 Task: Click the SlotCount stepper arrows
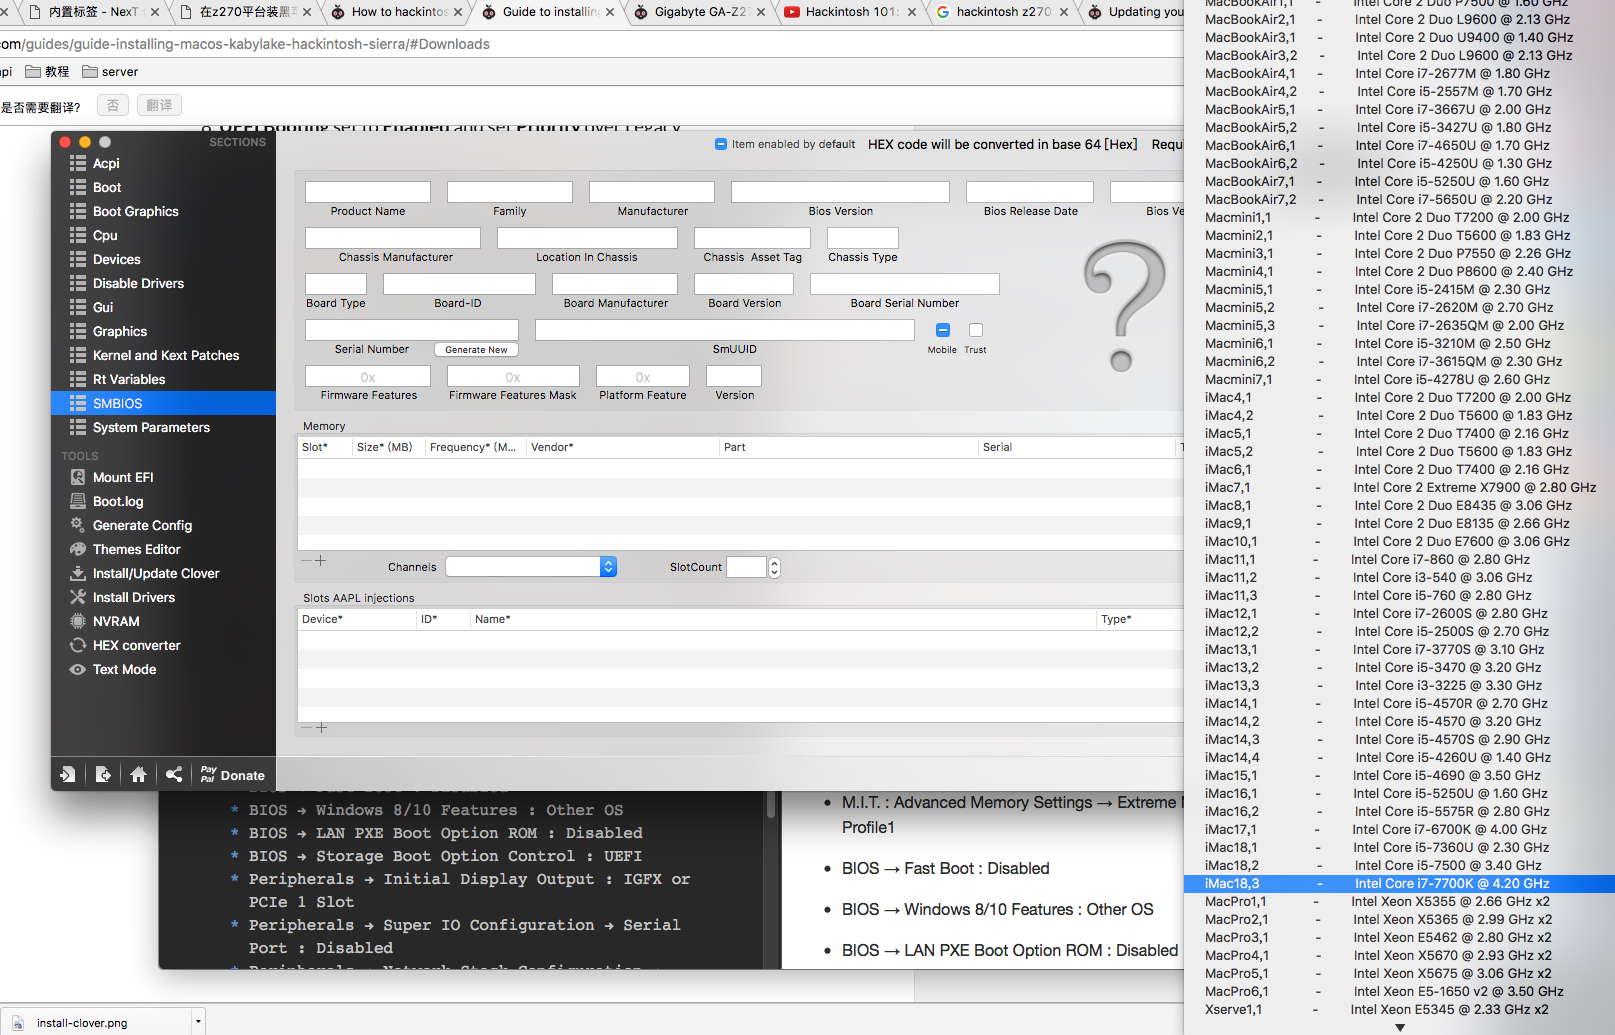[x=774, y=567]
